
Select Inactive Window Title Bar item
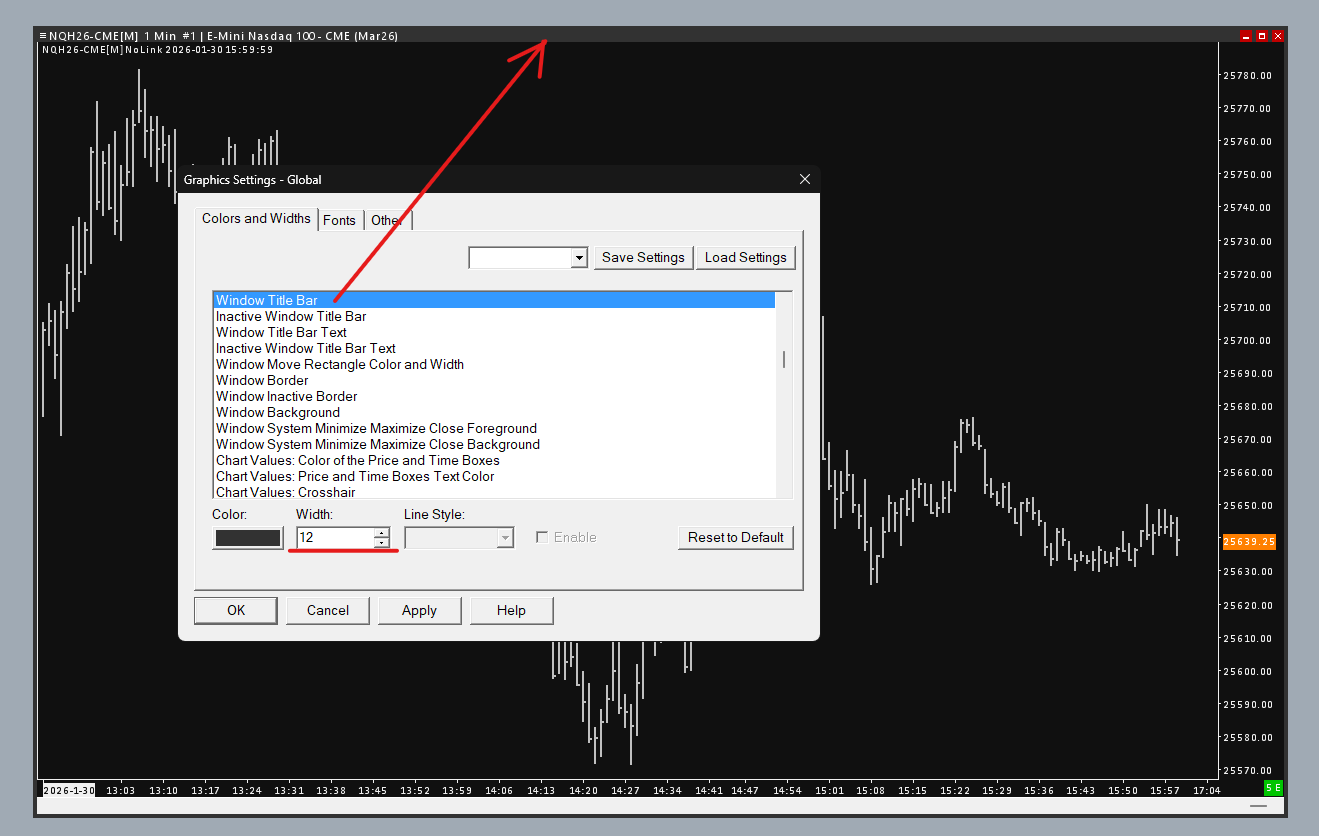494,316
